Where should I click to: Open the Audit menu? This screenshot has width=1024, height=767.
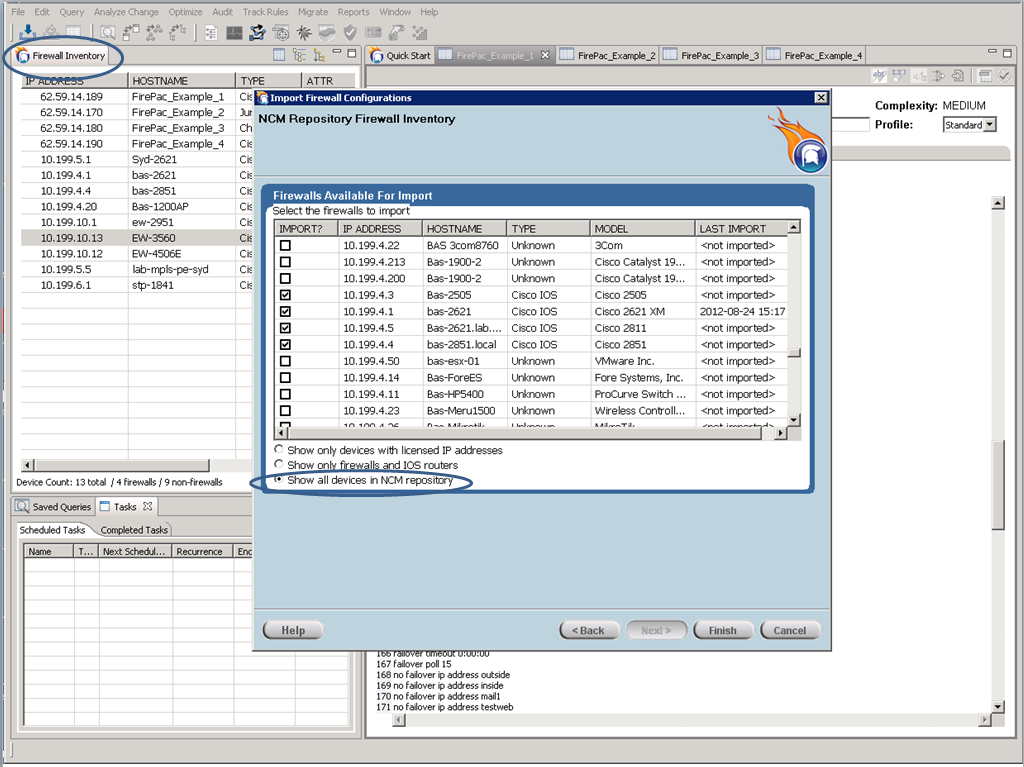222,12
